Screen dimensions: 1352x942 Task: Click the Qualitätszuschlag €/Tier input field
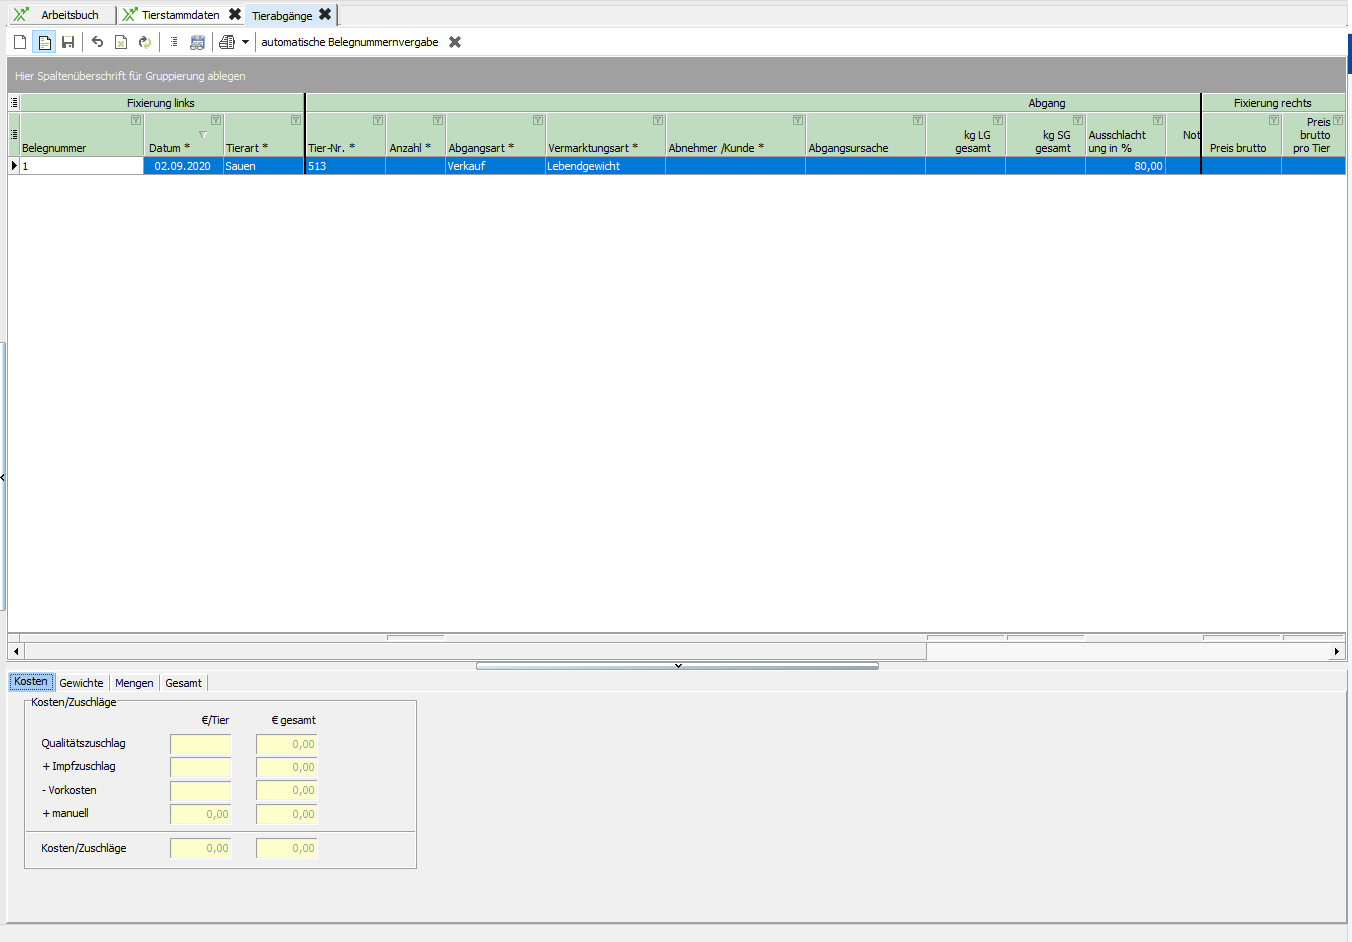201,744
